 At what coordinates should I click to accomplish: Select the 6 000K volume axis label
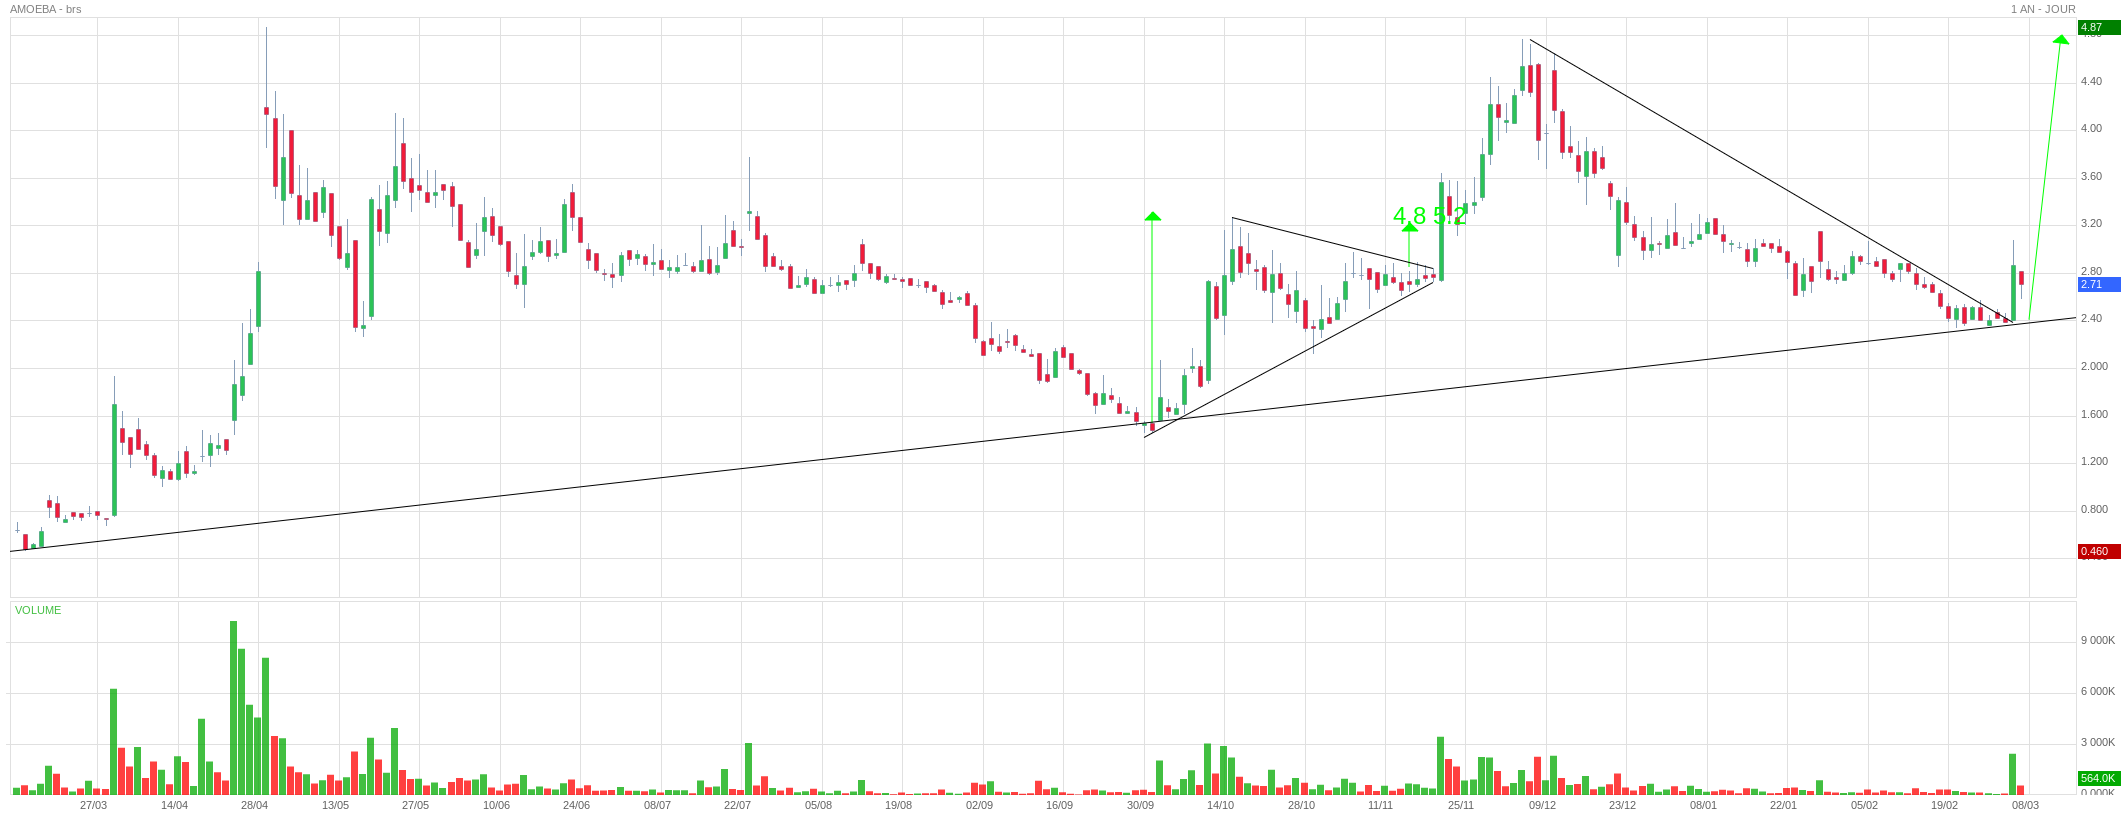point(2098,691)
